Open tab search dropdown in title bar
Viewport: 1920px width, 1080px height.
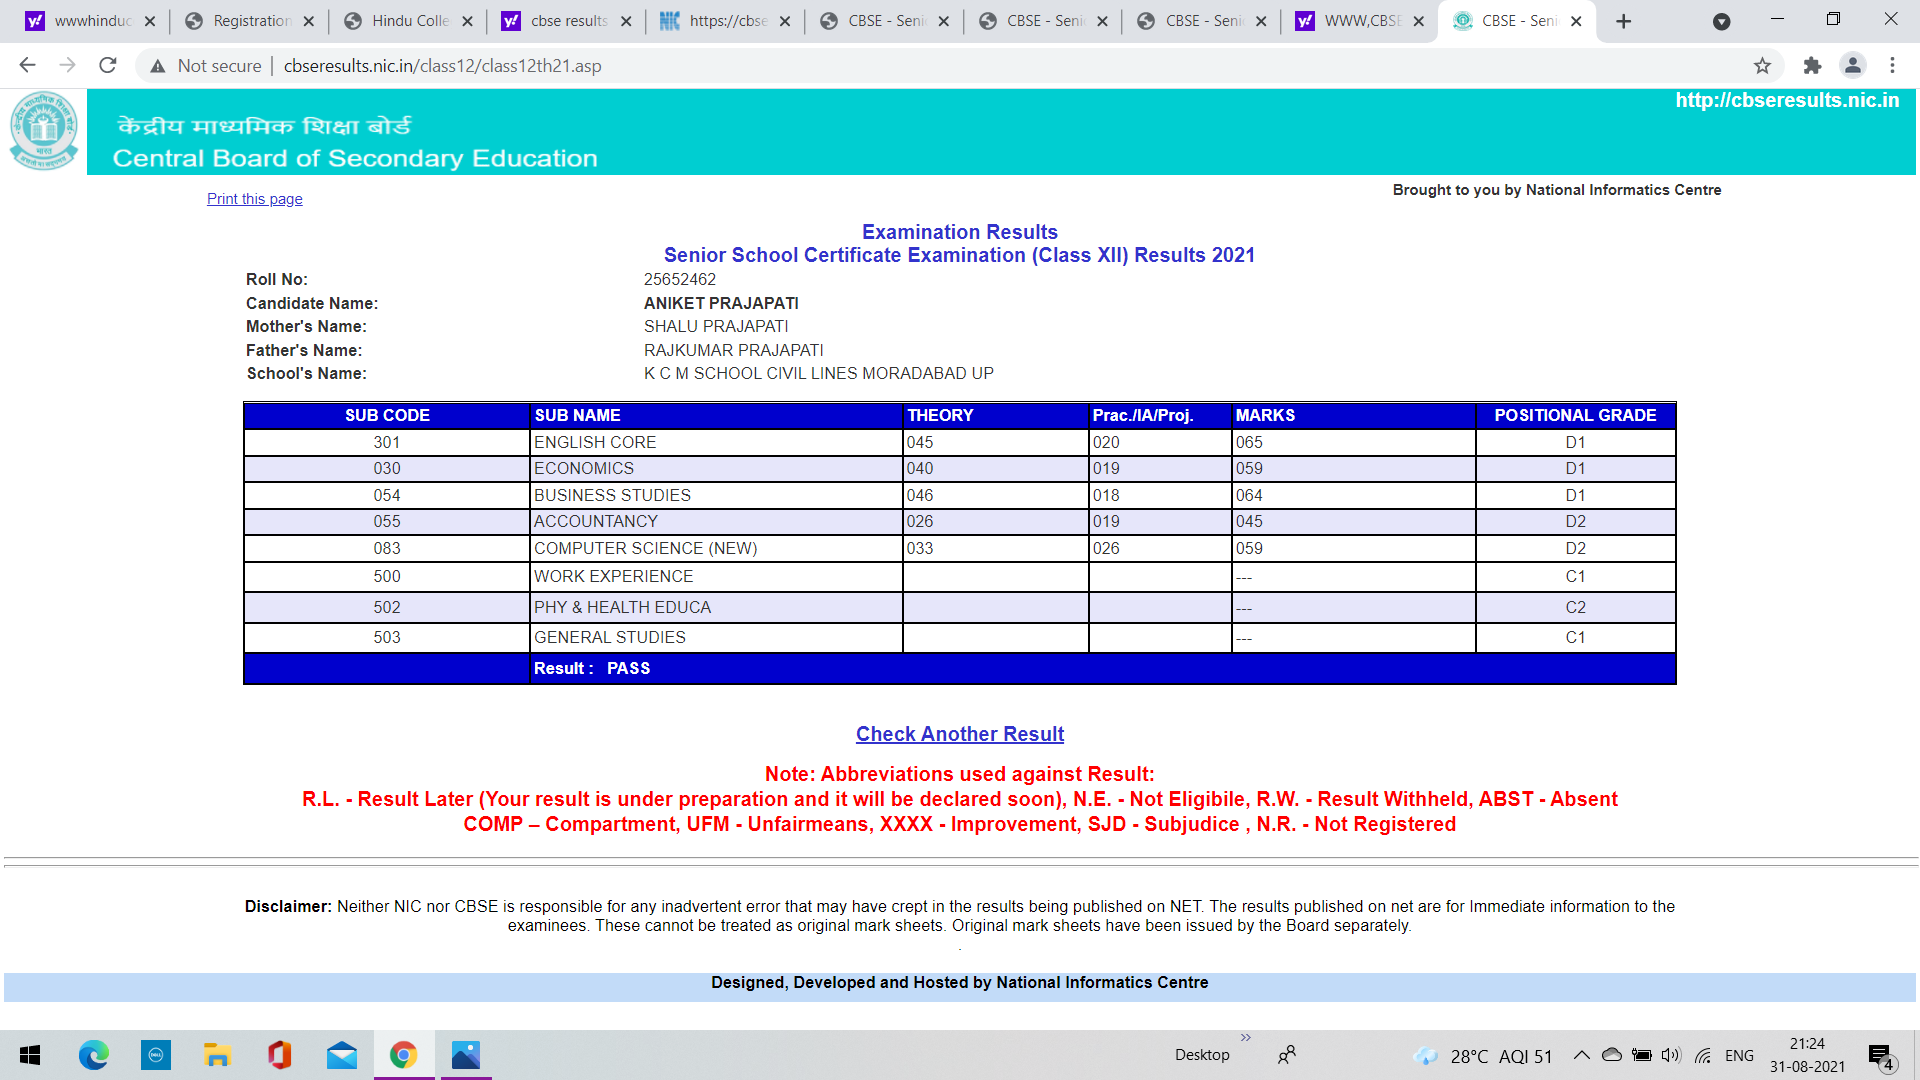point(1721,21)
